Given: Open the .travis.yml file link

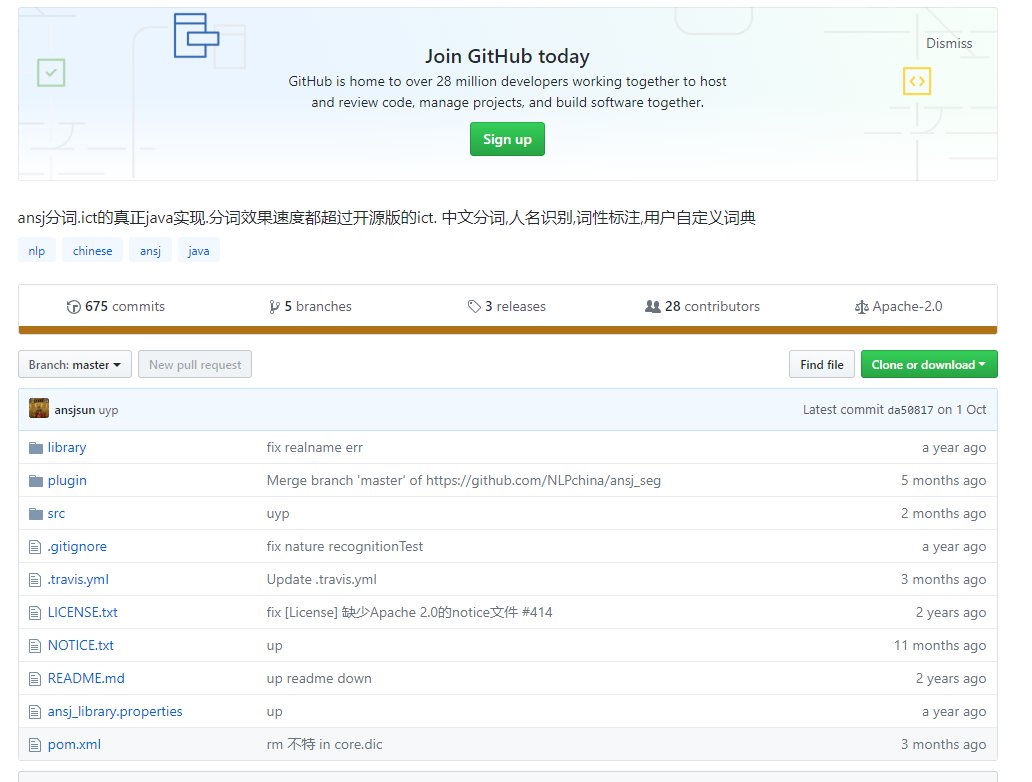Looking at the screenshot, I should (x=78, y=579).
